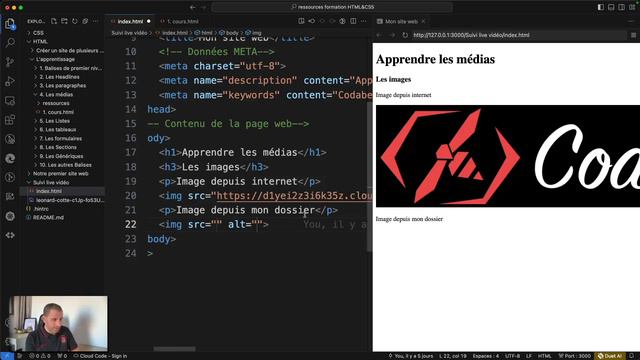
Task: Toggle bottom panel layout icon
Action: (611, 7)
